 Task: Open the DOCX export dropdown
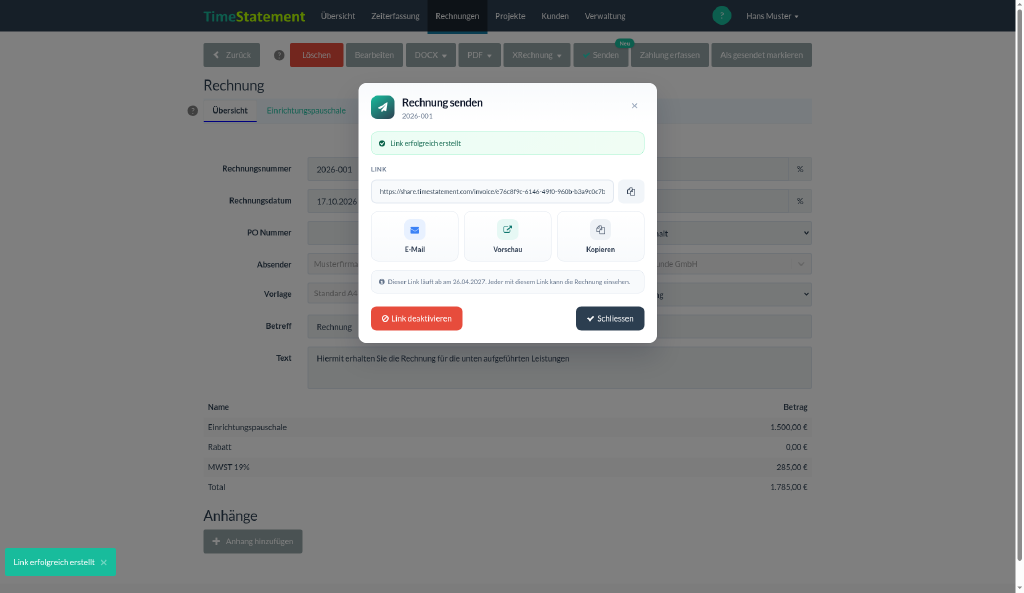click(430, 55)
